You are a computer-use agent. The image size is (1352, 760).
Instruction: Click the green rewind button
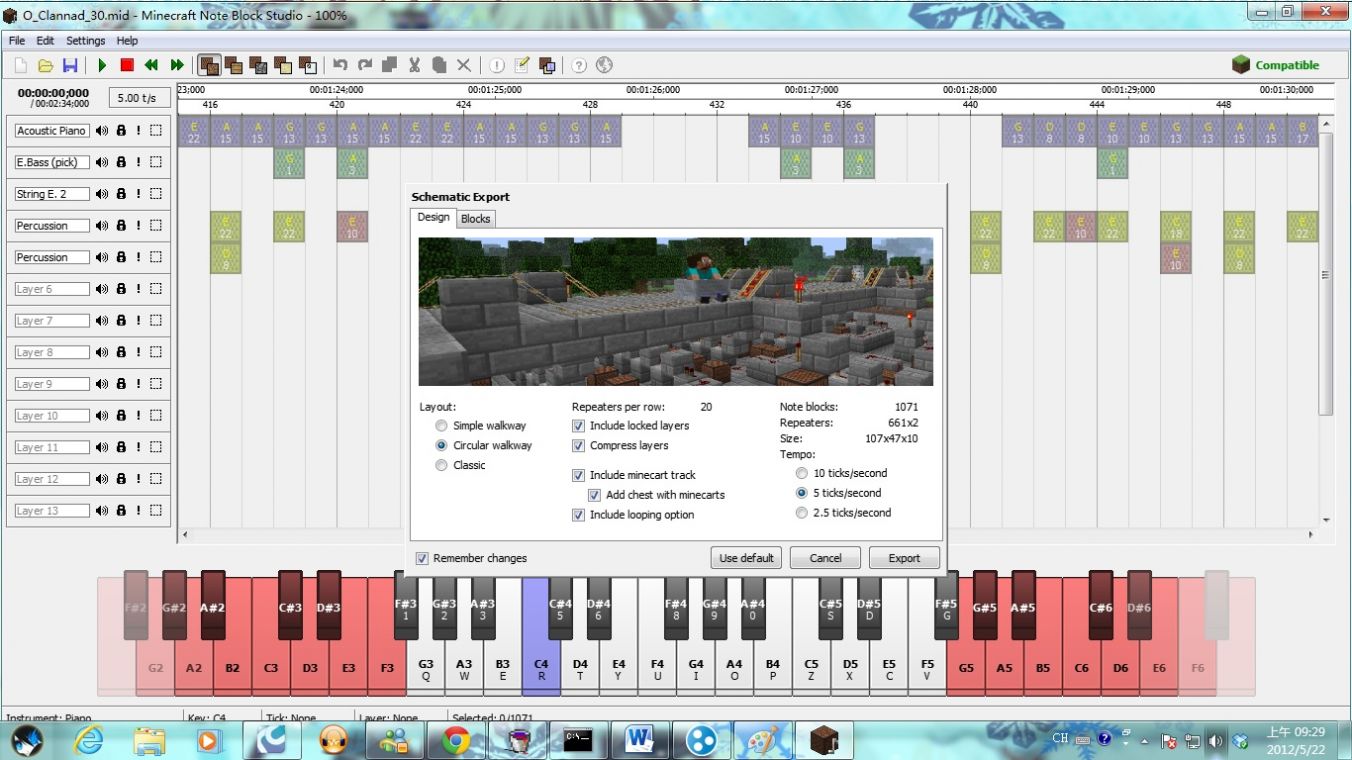click(x=151, y=65)
